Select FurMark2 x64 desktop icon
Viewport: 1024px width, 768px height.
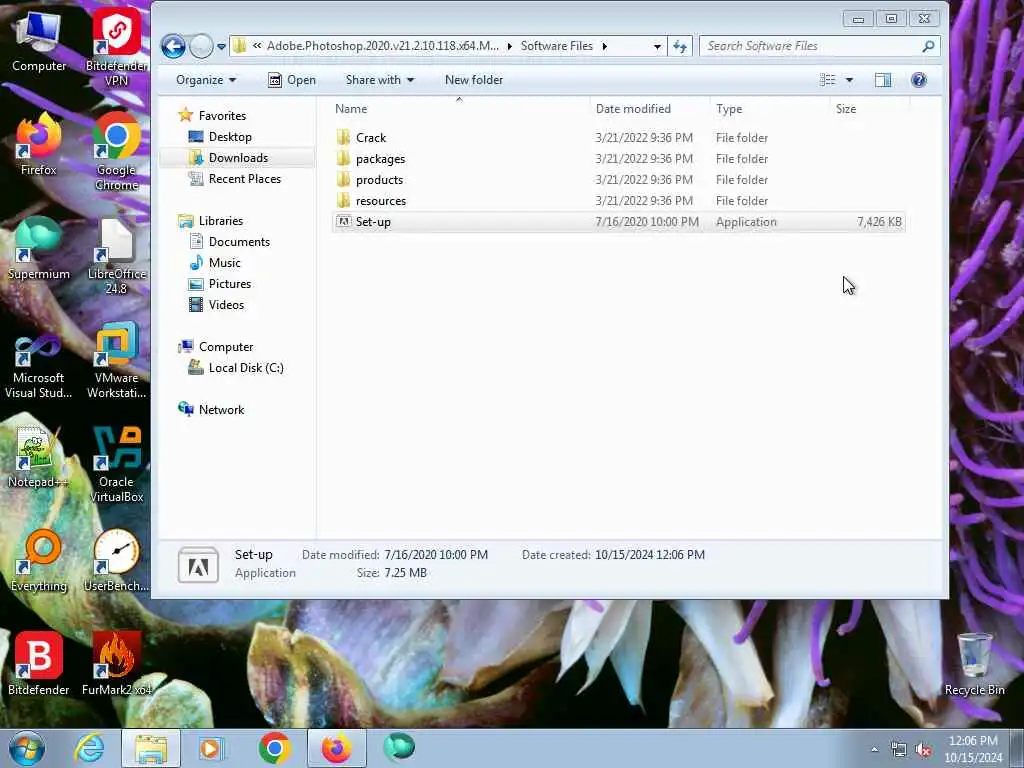pos(116,664)
